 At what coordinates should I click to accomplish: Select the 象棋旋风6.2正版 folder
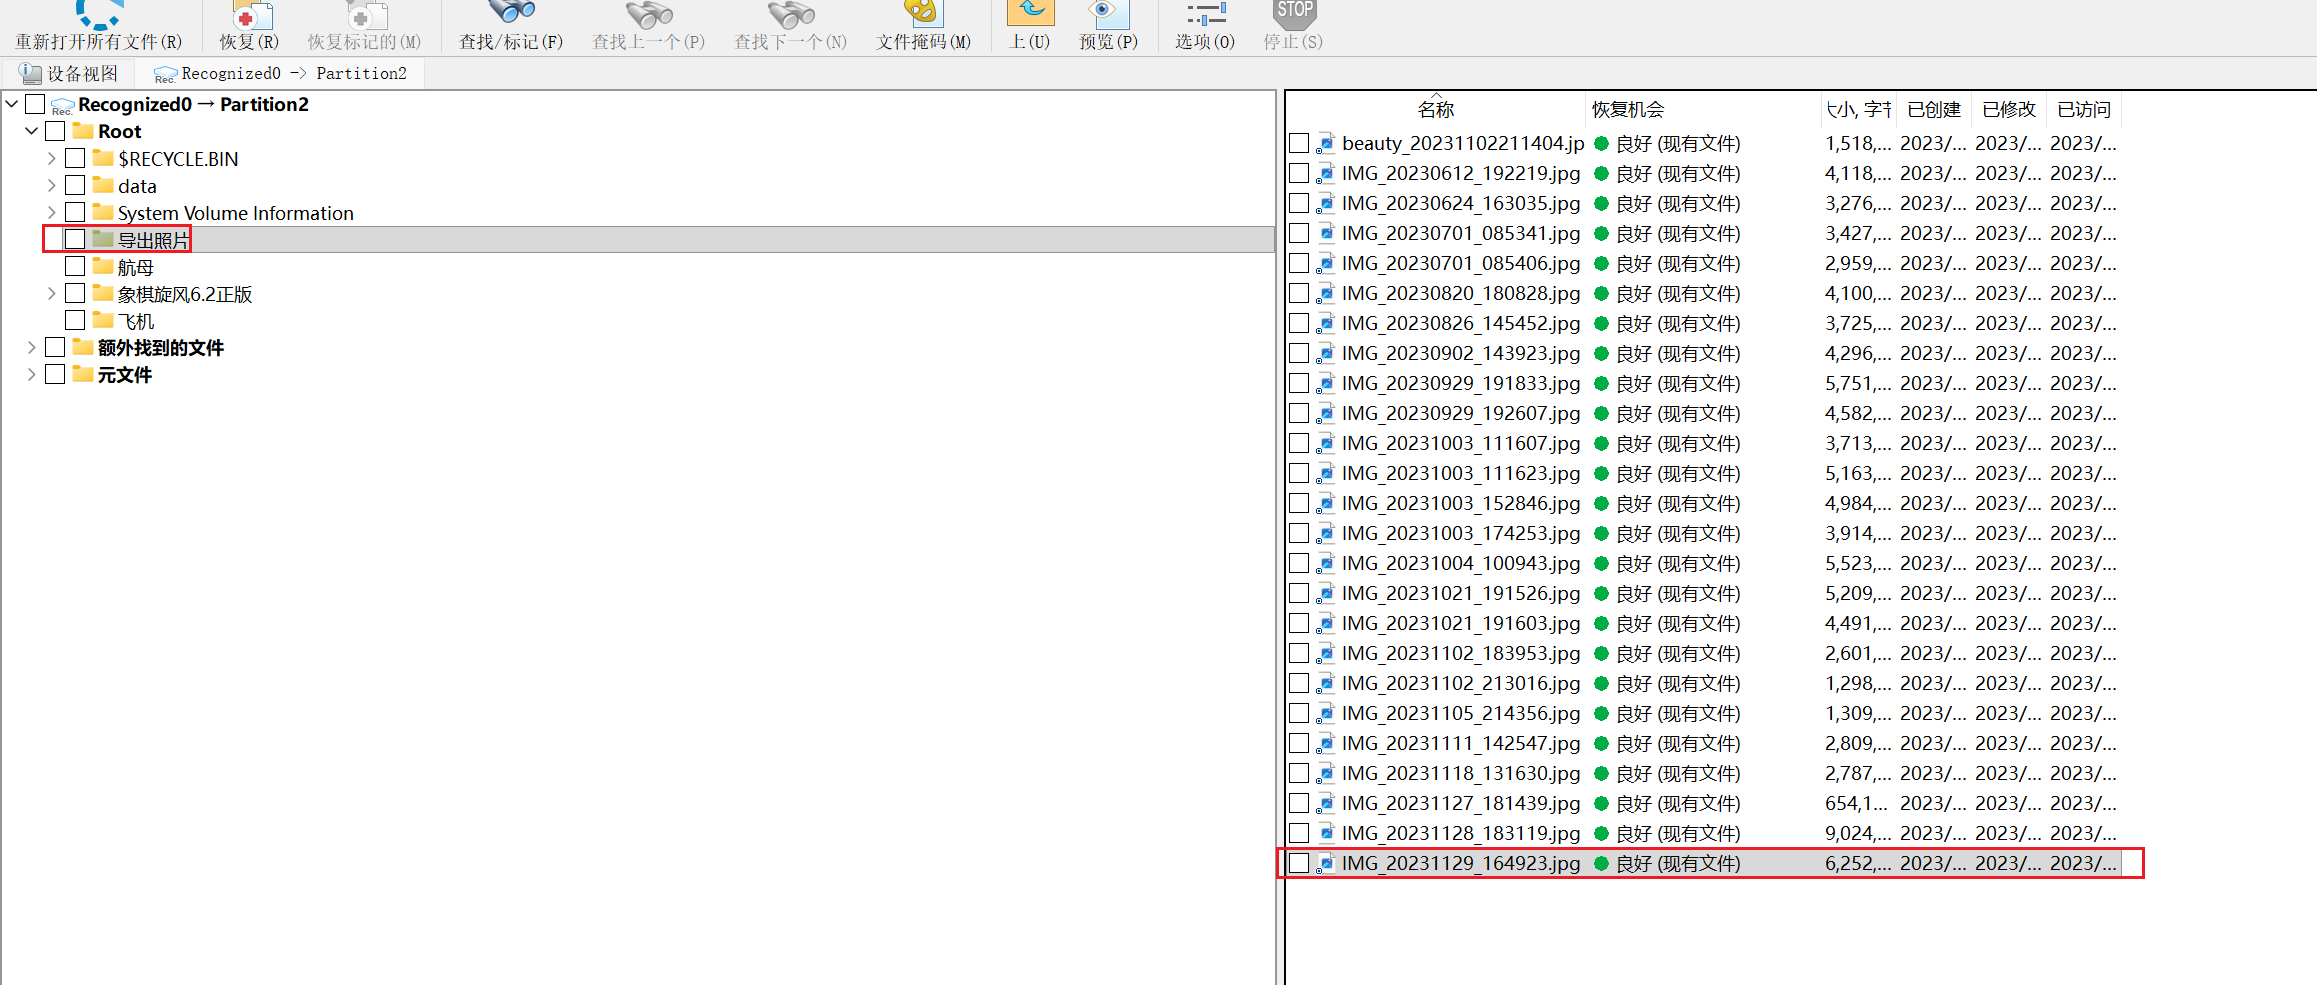click(185, 294)
